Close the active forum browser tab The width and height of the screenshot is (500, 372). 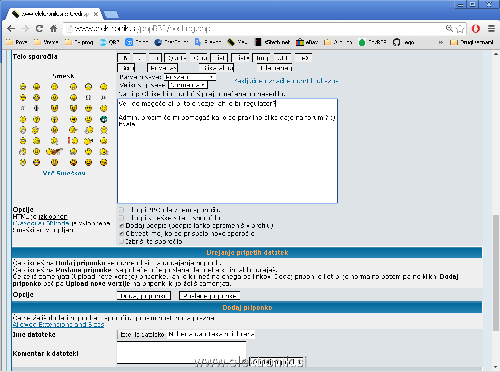96,14
